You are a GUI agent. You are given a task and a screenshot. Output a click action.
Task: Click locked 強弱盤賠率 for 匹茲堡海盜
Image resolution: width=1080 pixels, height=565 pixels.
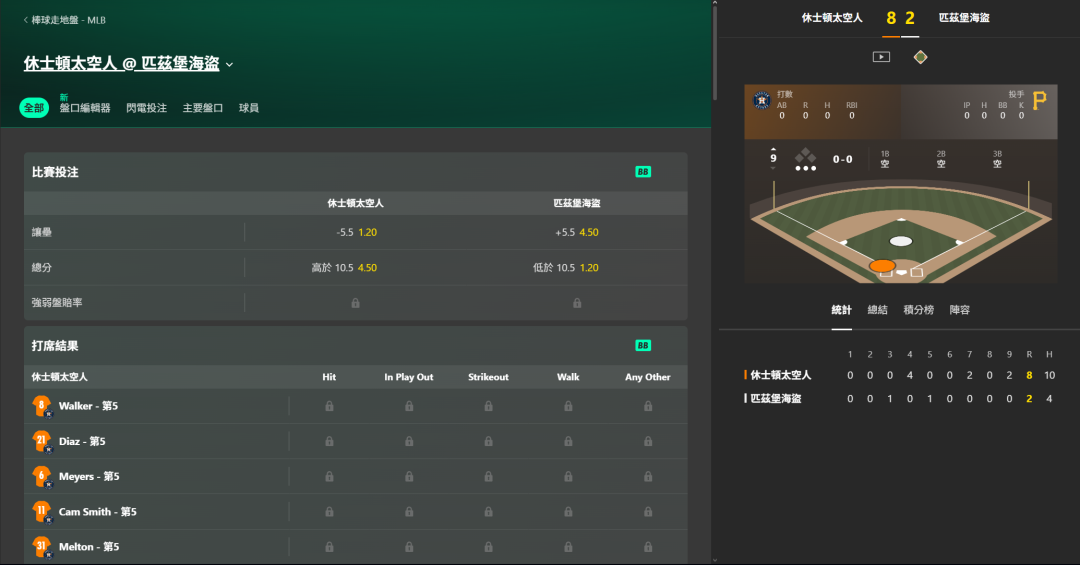(577, 302)
